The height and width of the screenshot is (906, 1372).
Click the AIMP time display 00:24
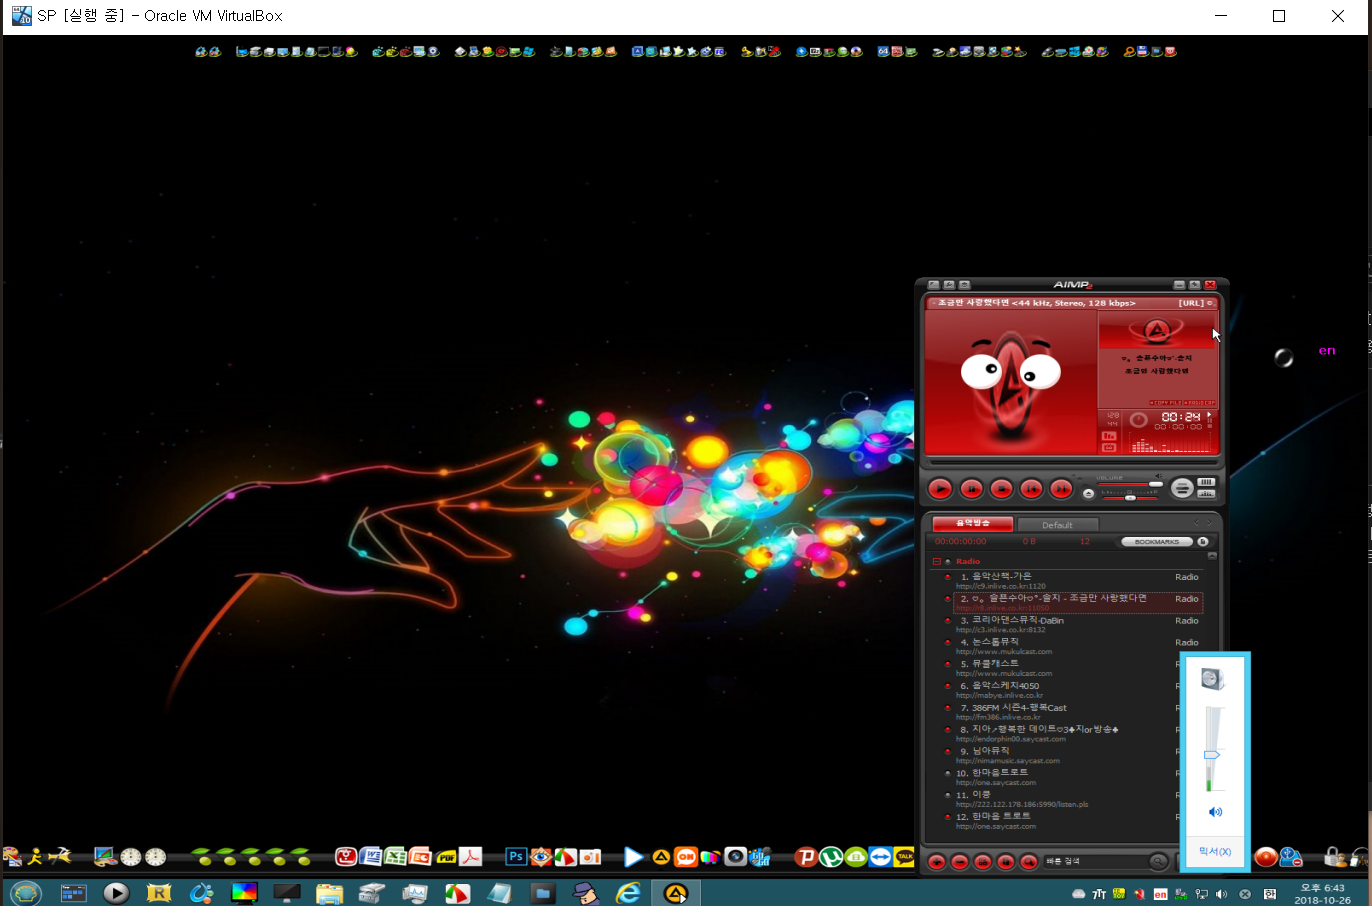point(1181,416)
